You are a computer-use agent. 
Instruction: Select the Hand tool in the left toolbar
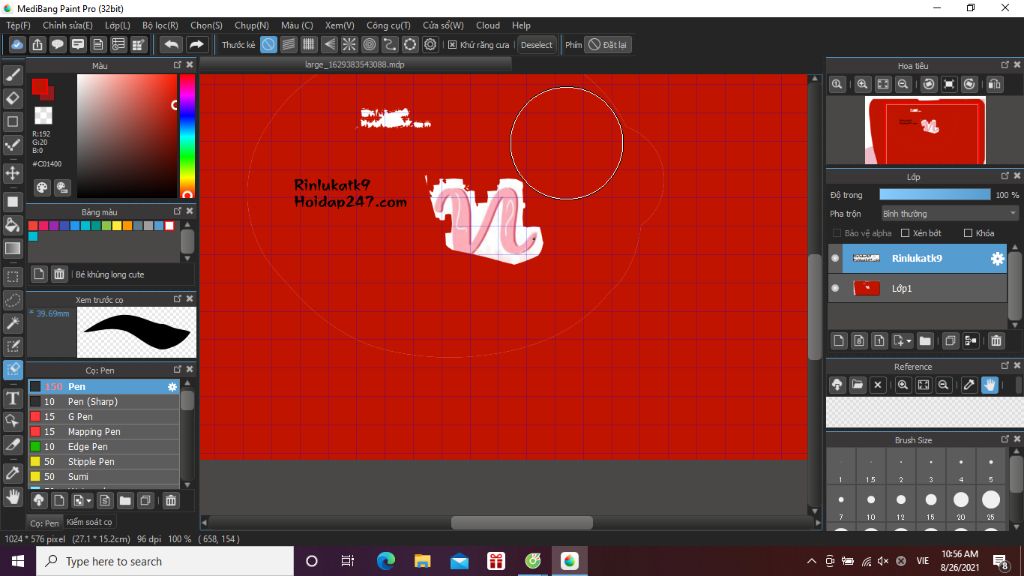(12, 497)
